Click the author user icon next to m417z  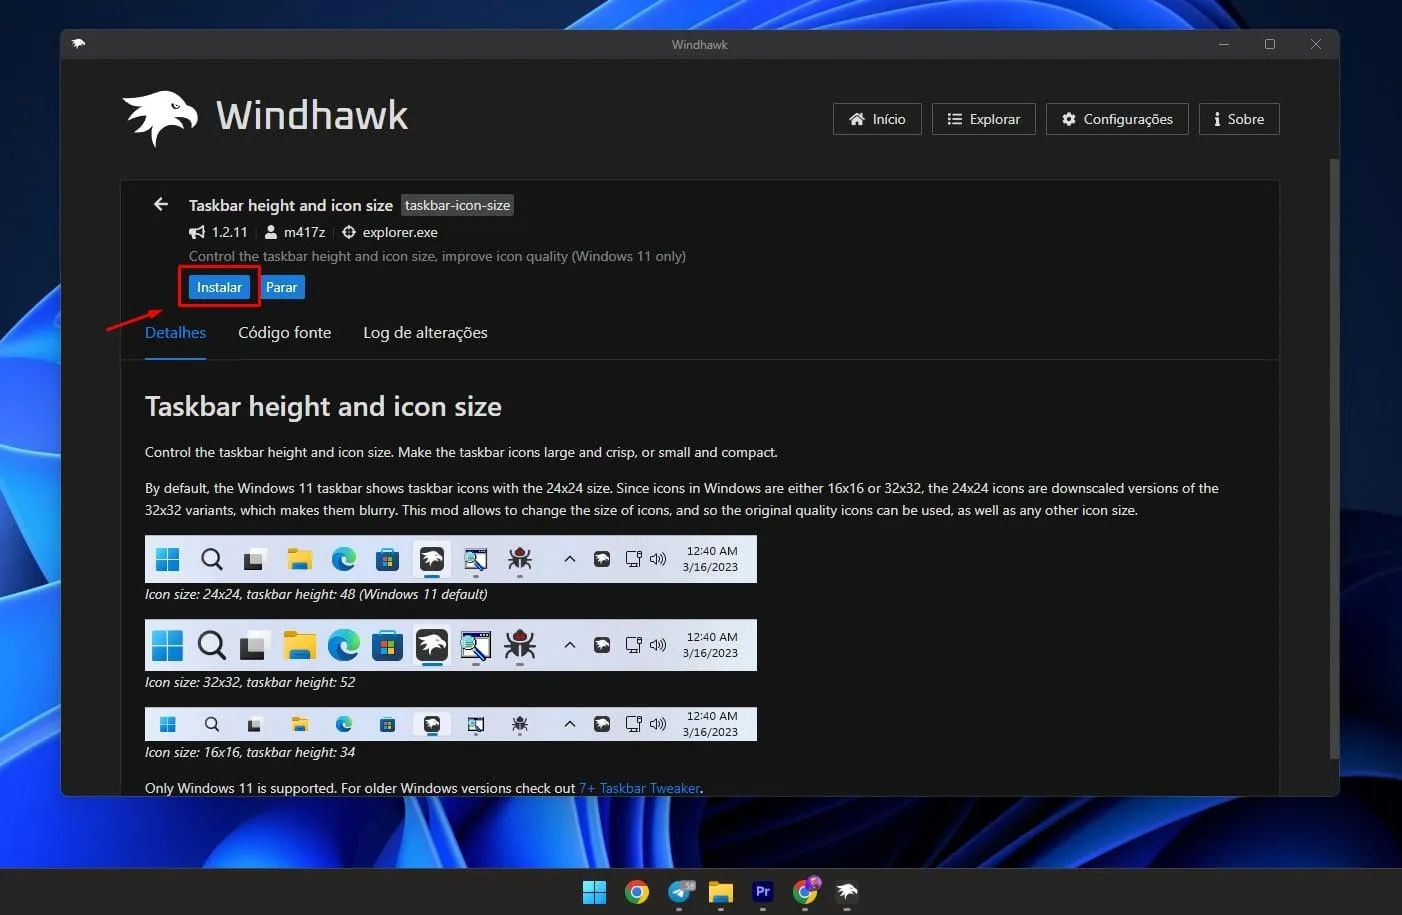click(x=271, y=232)
